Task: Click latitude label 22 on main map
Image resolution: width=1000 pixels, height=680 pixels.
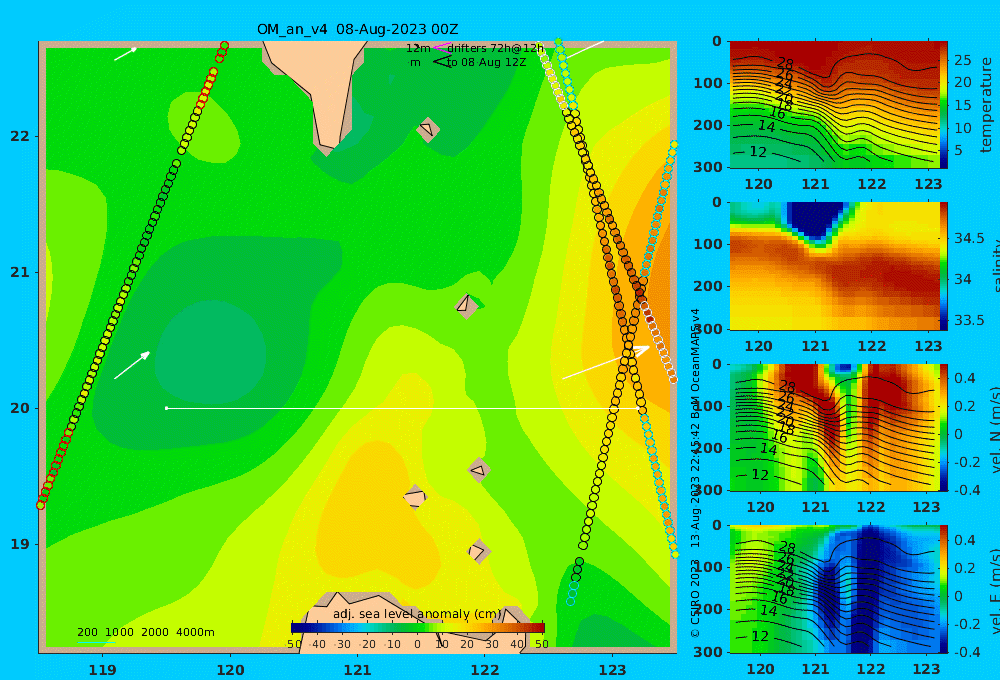Action: [x=20, y=136]
